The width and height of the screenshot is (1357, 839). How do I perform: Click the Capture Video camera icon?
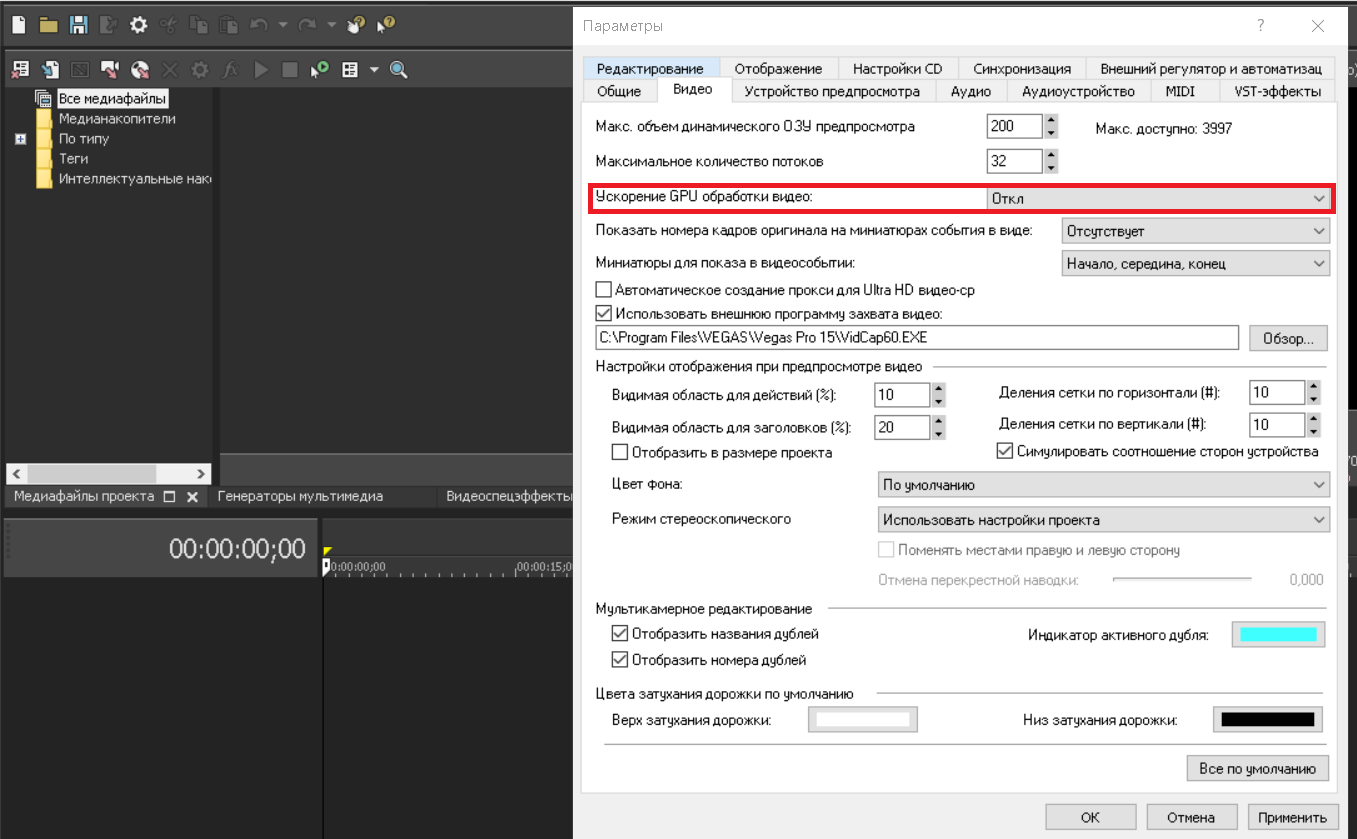(x=110, y=70)
